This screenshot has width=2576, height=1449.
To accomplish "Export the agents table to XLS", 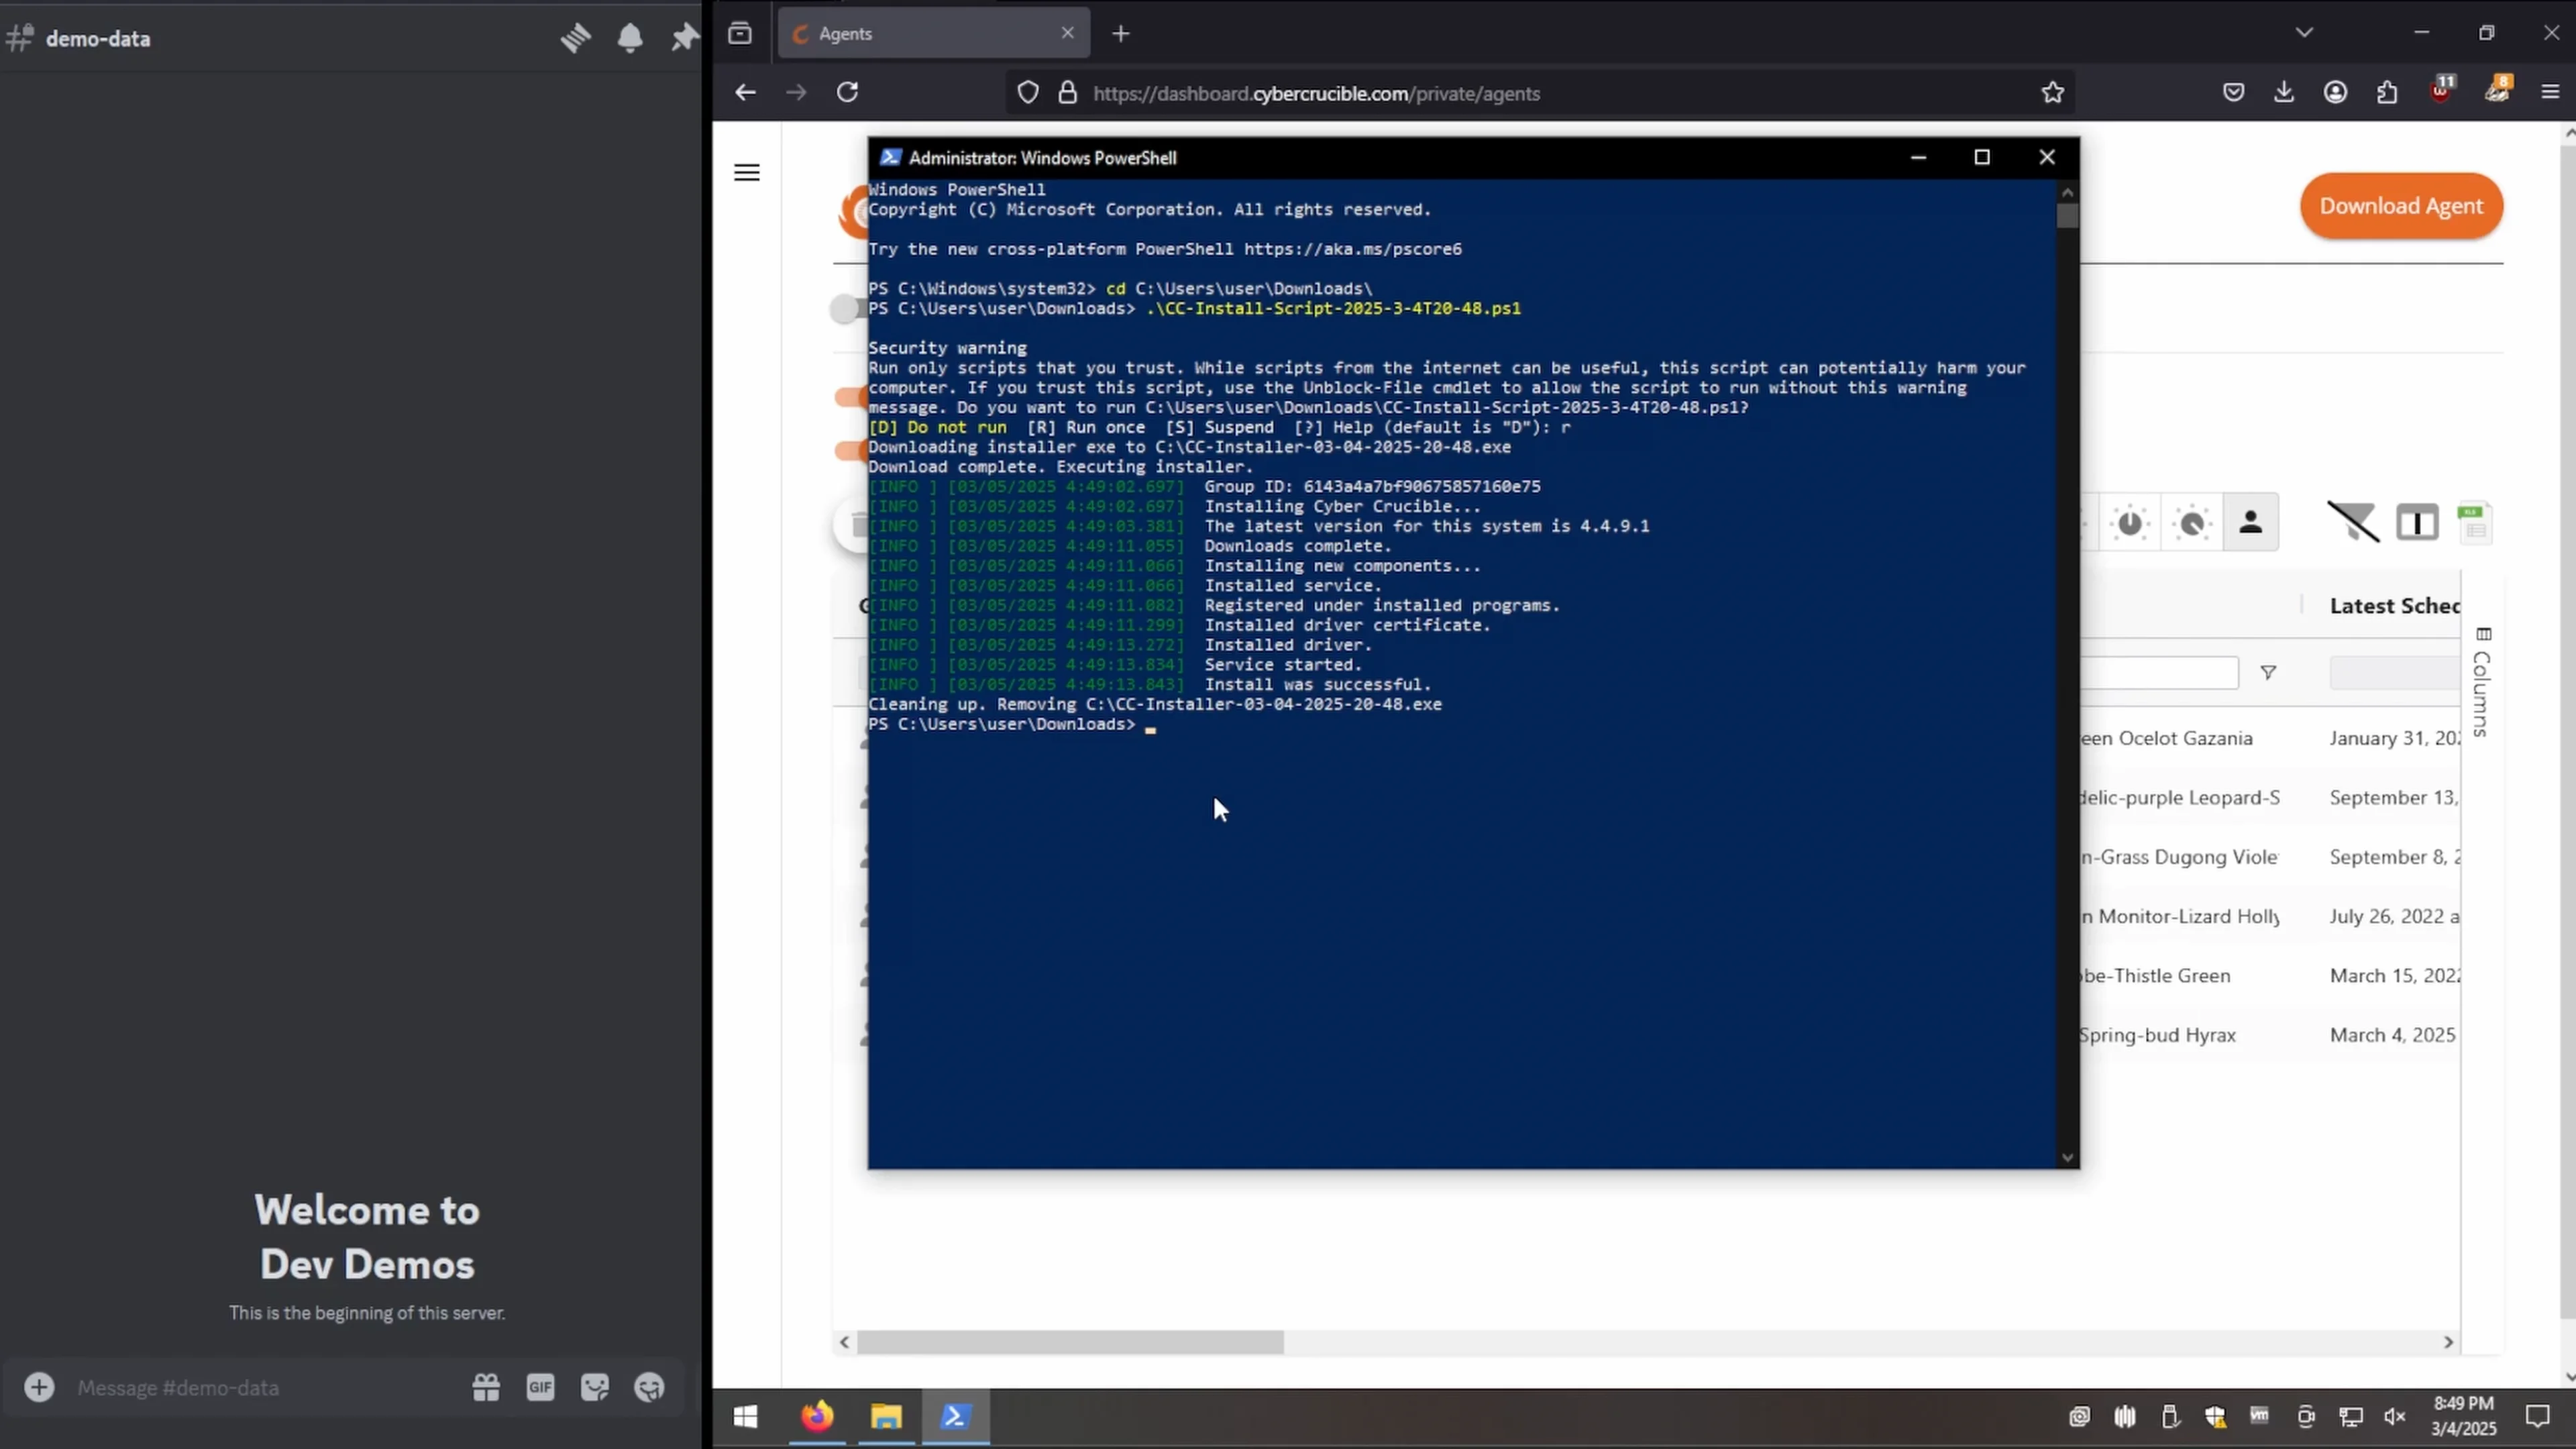I will [x=2477, y=522].
